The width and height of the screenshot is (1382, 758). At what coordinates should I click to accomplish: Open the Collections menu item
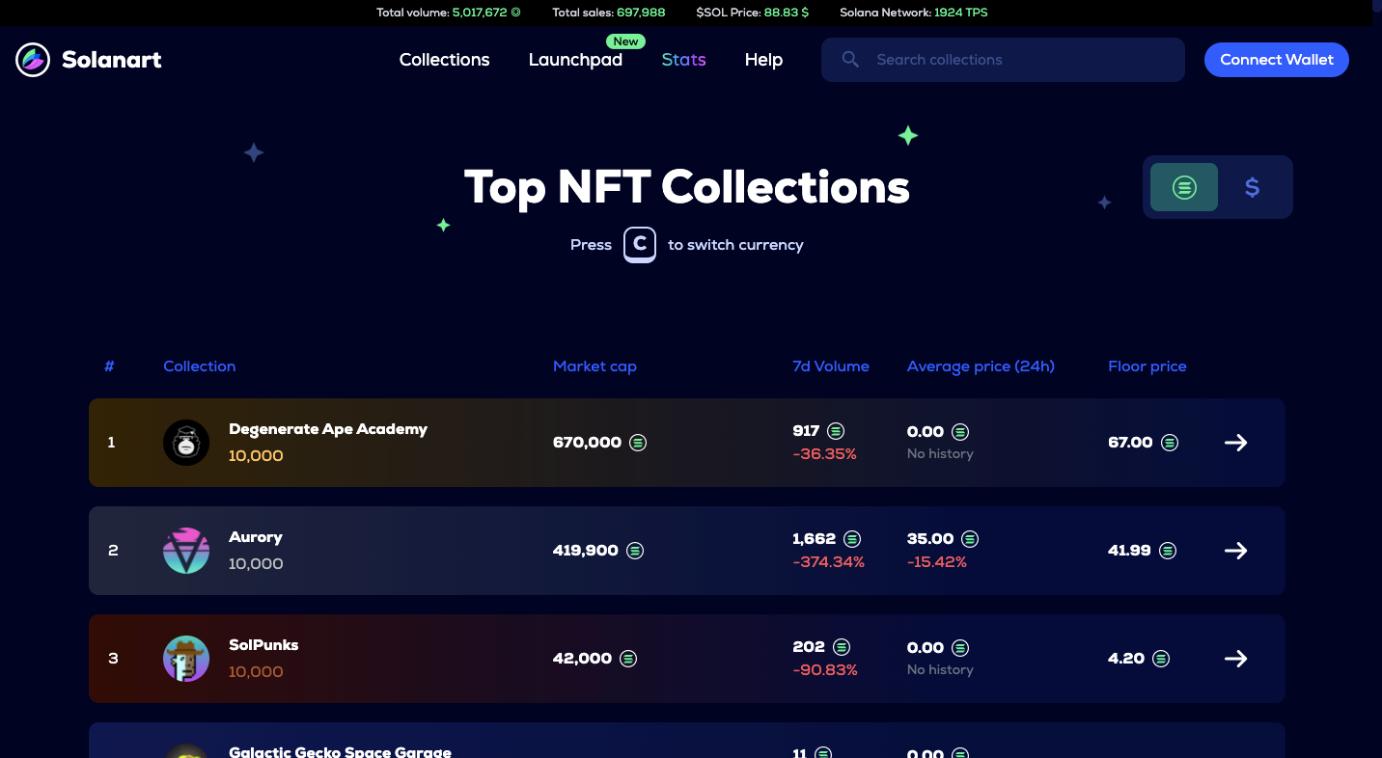(444, 60)
